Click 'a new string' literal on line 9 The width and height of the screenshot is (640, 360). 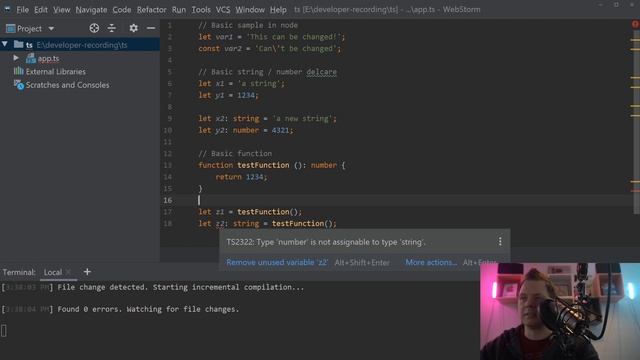click(x=302, y=119)
